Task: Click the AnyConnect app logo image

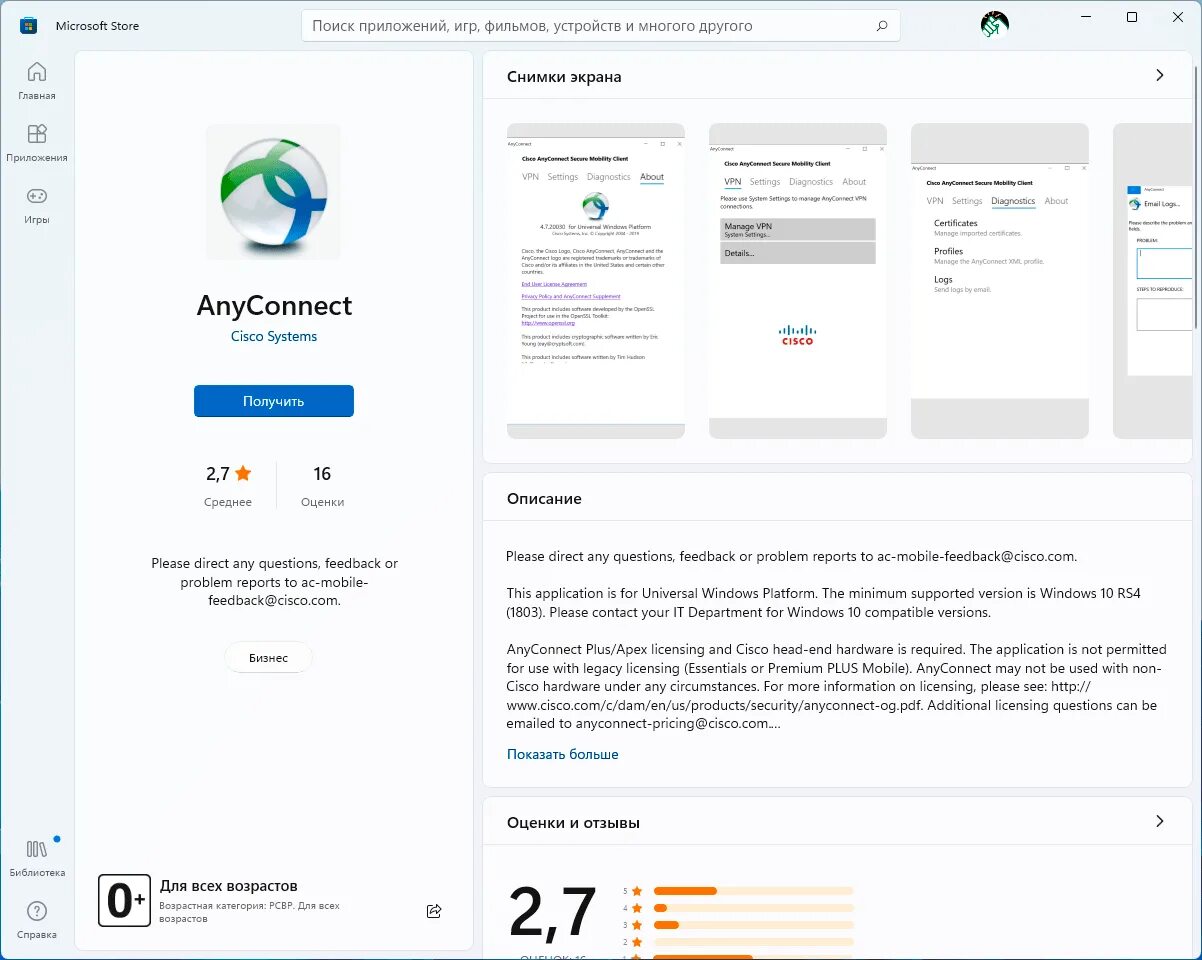Action: coord(273,192)
